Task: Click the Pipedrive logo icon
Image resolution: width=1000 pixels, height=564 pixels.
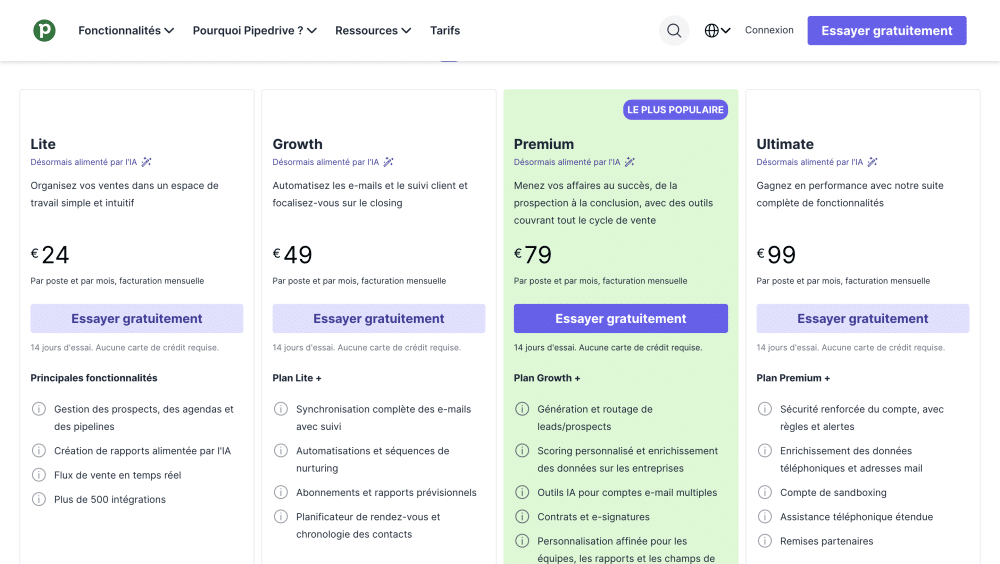Action: click(x=44, y=31)
